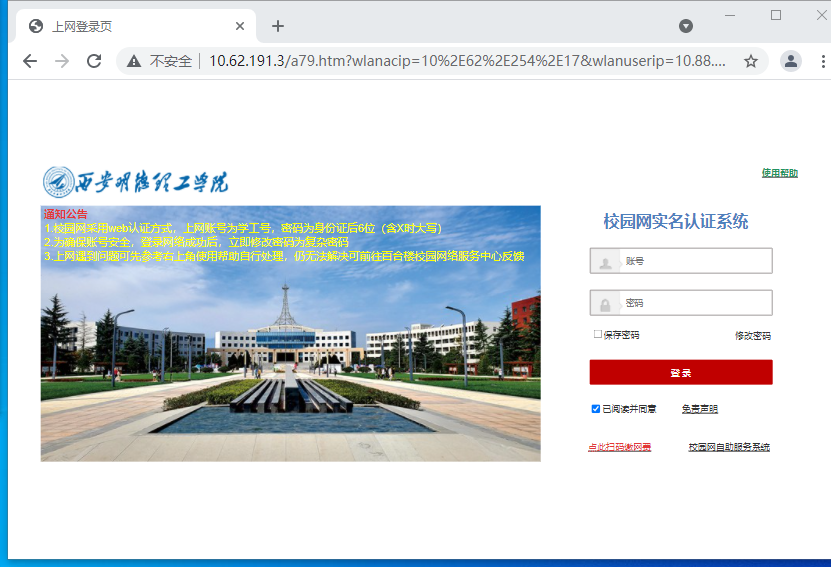Open Chrome three-dot menu
The height and width of the screenshot is (567, 831).
pos(822,61)
